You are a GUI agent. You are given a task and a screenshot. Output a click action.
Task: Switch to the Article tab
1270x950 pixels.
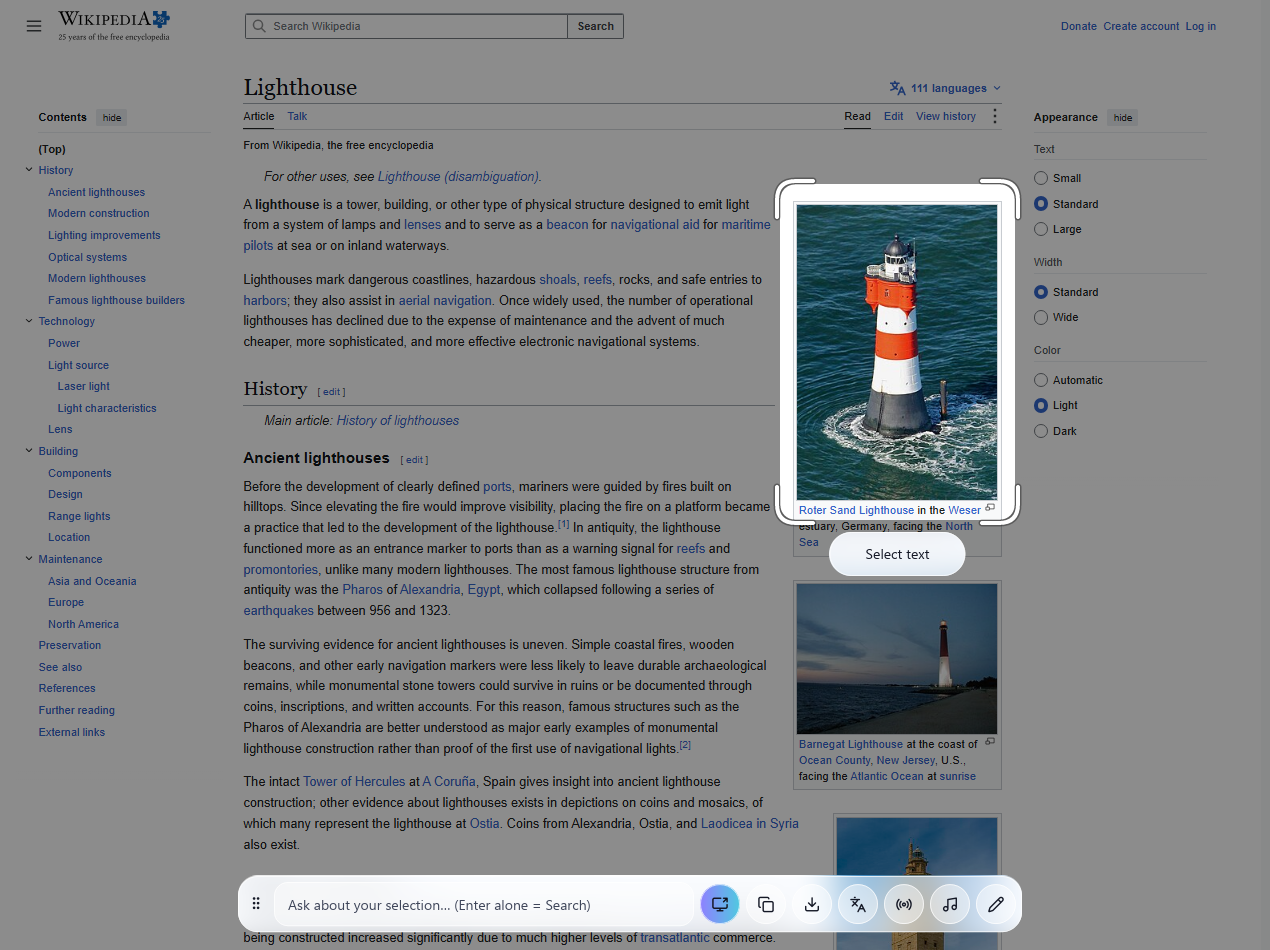[x=258, y=116]
